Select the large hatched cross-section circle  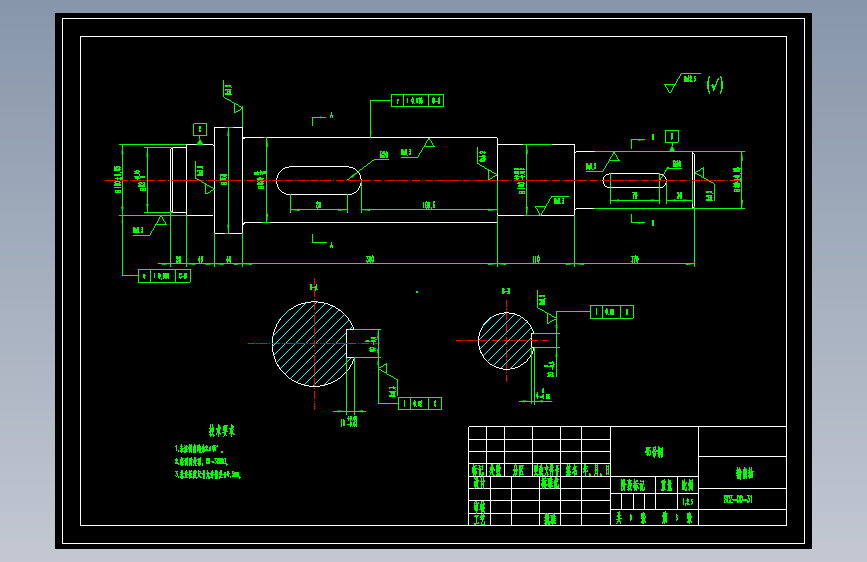(x=314, y=344)
